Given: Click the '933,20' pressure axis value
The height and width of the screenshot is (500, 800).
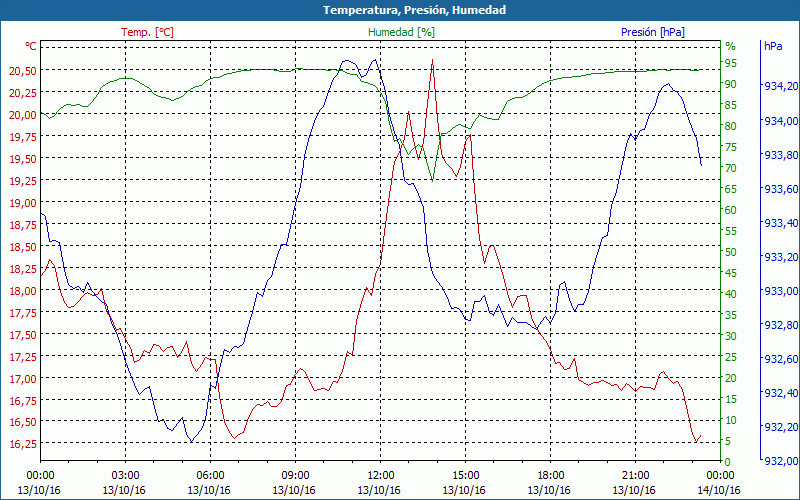Looking at the screenshot, I should [781, 257].
